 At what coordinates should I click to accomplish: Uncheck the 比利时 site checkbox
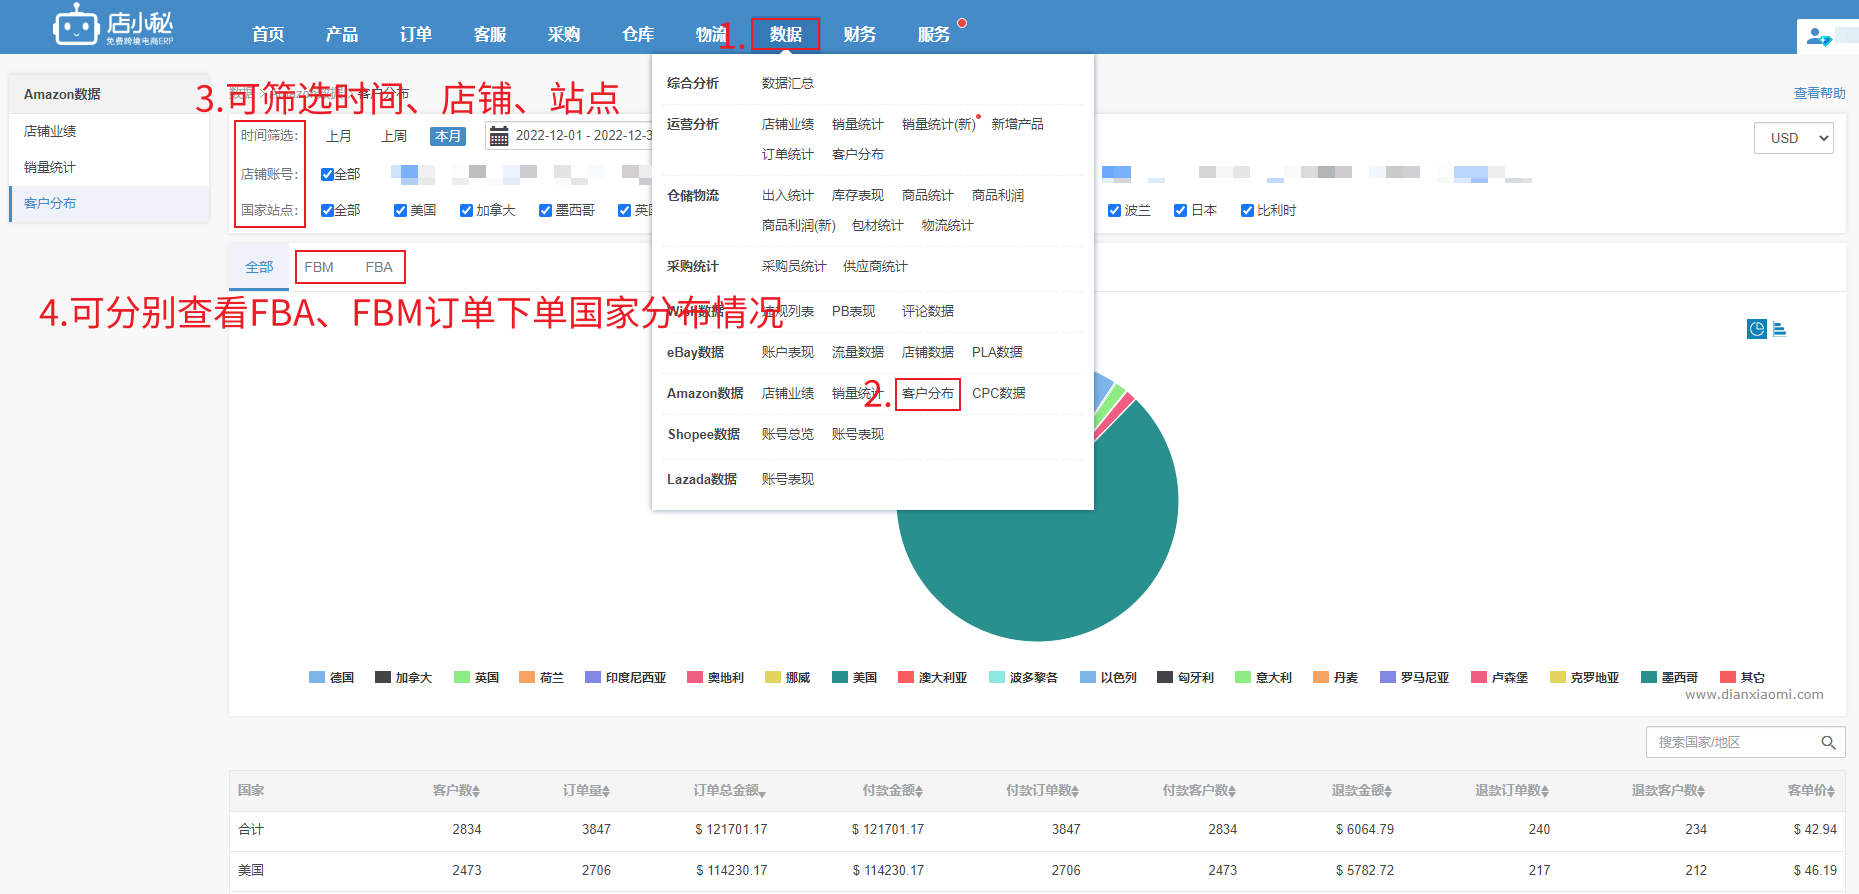(x=1247, y=210)
